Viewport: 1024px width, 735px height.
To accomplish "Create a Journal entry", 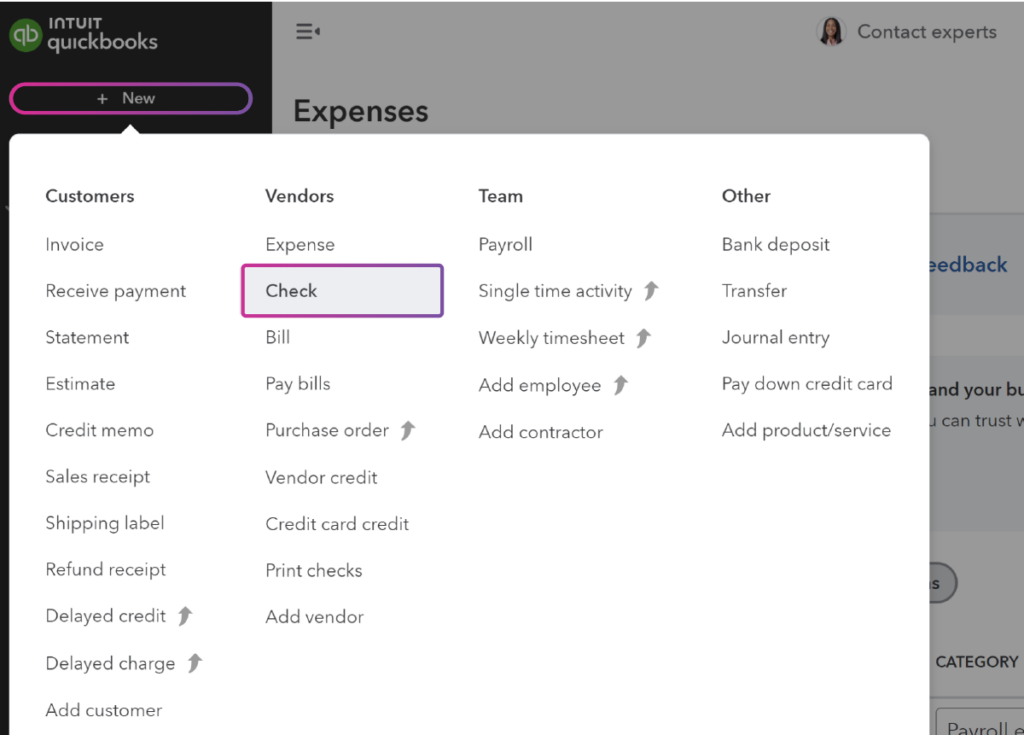I will coord(775,337).
